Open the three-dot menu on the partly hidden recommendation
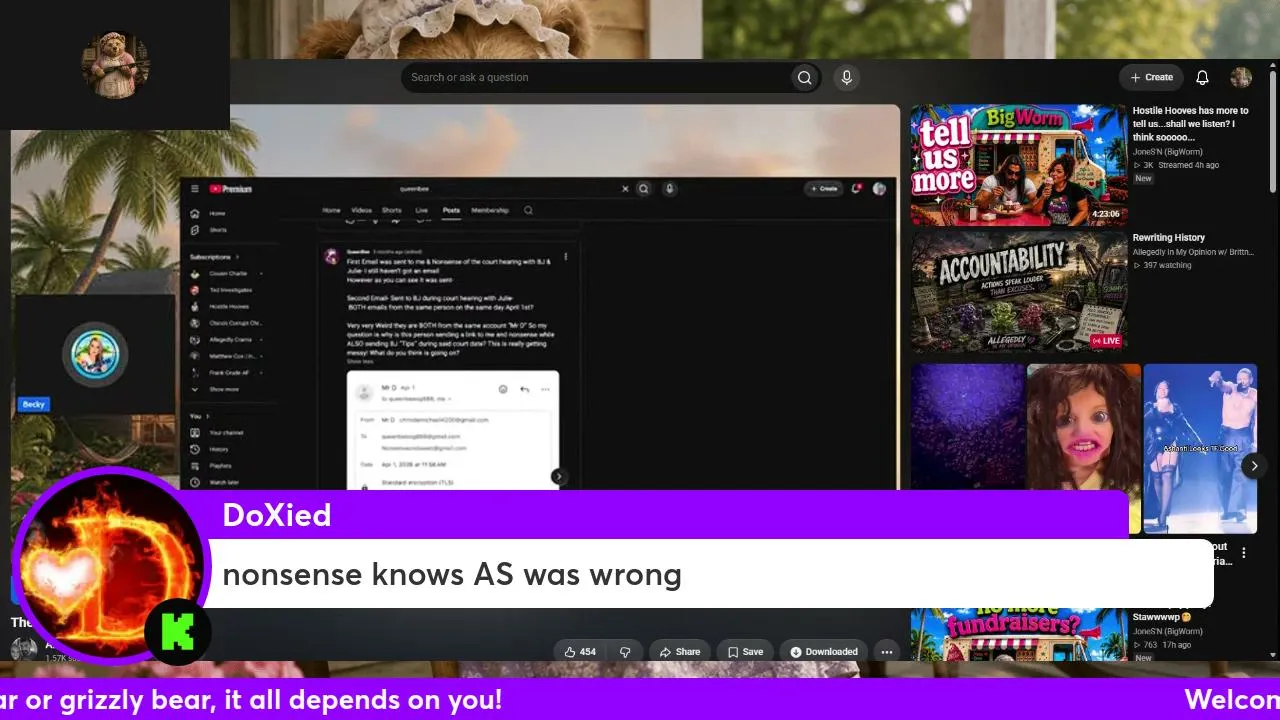Viewport: 1280px width, 720px height. tap(1244, 552)
